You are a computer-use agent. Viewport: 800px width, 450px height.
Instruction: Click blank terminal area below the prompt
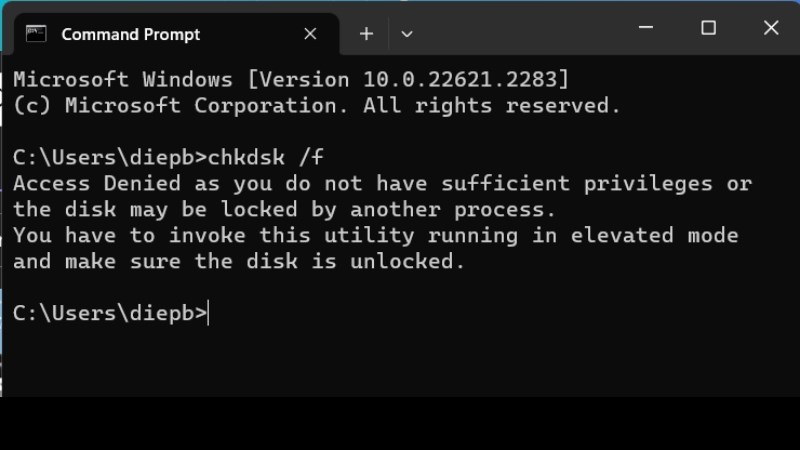400,362
